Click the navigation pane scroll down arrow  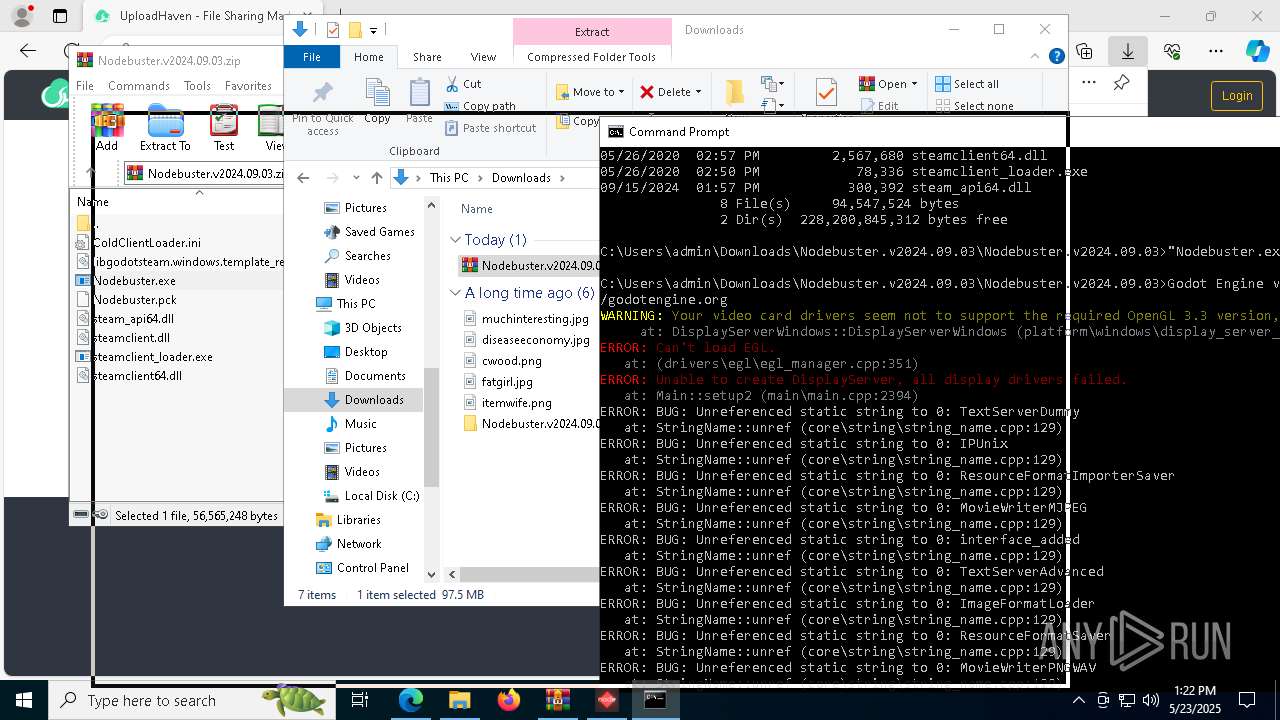(x=432, y=574)
